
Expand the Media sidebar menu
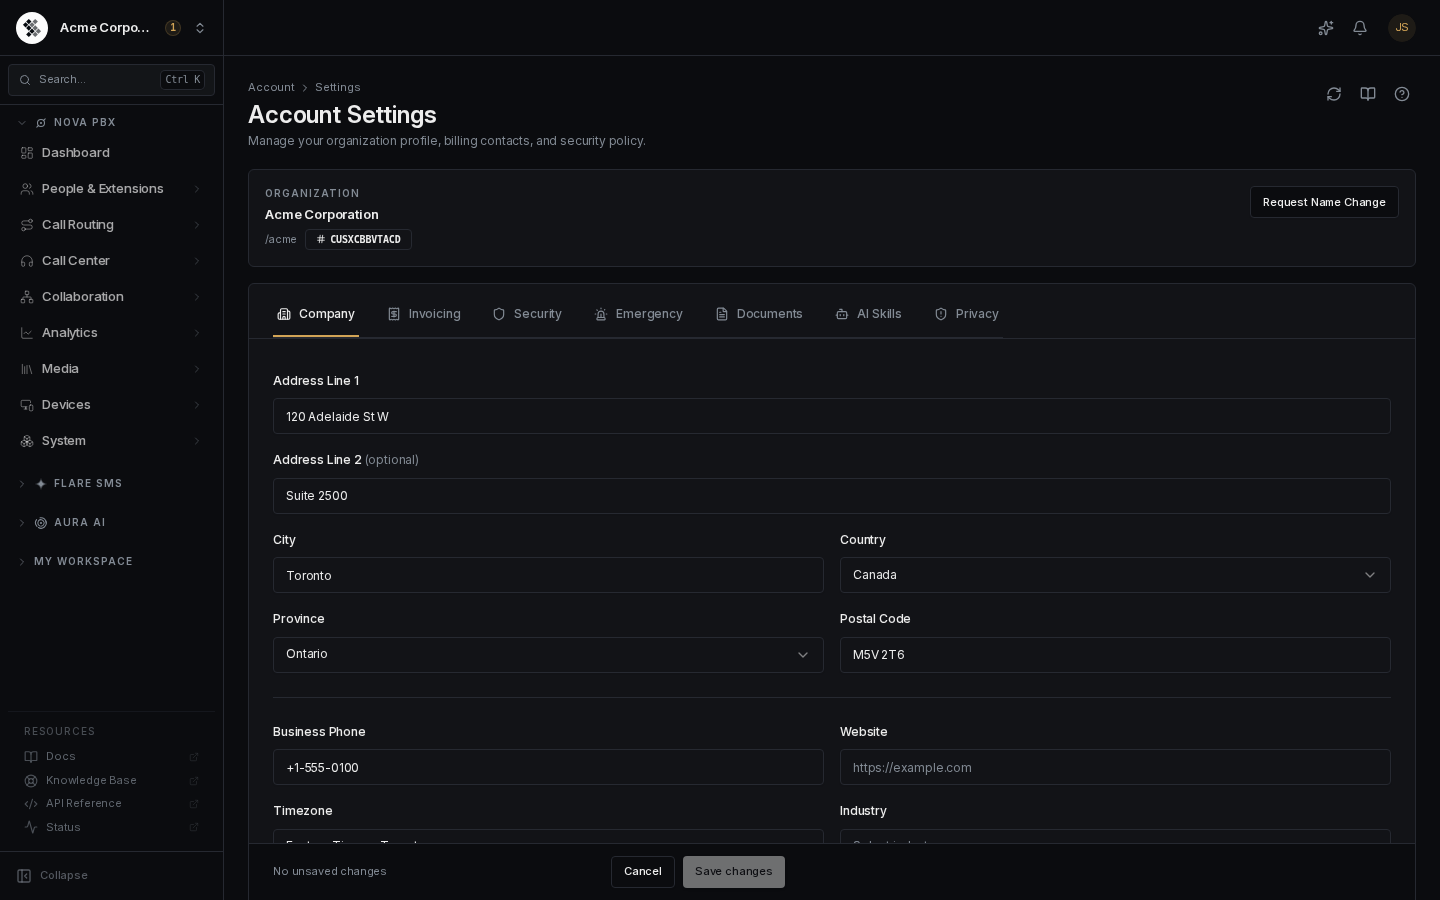(111, 369)
